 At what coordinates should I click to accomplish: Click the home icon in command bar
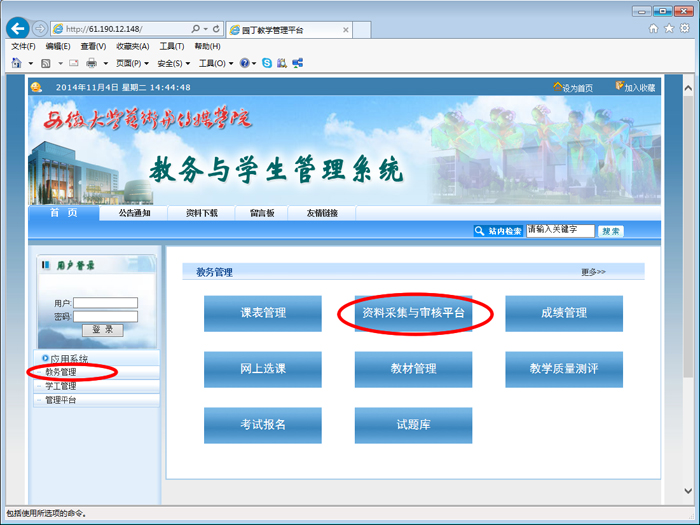tap(17, 63)
